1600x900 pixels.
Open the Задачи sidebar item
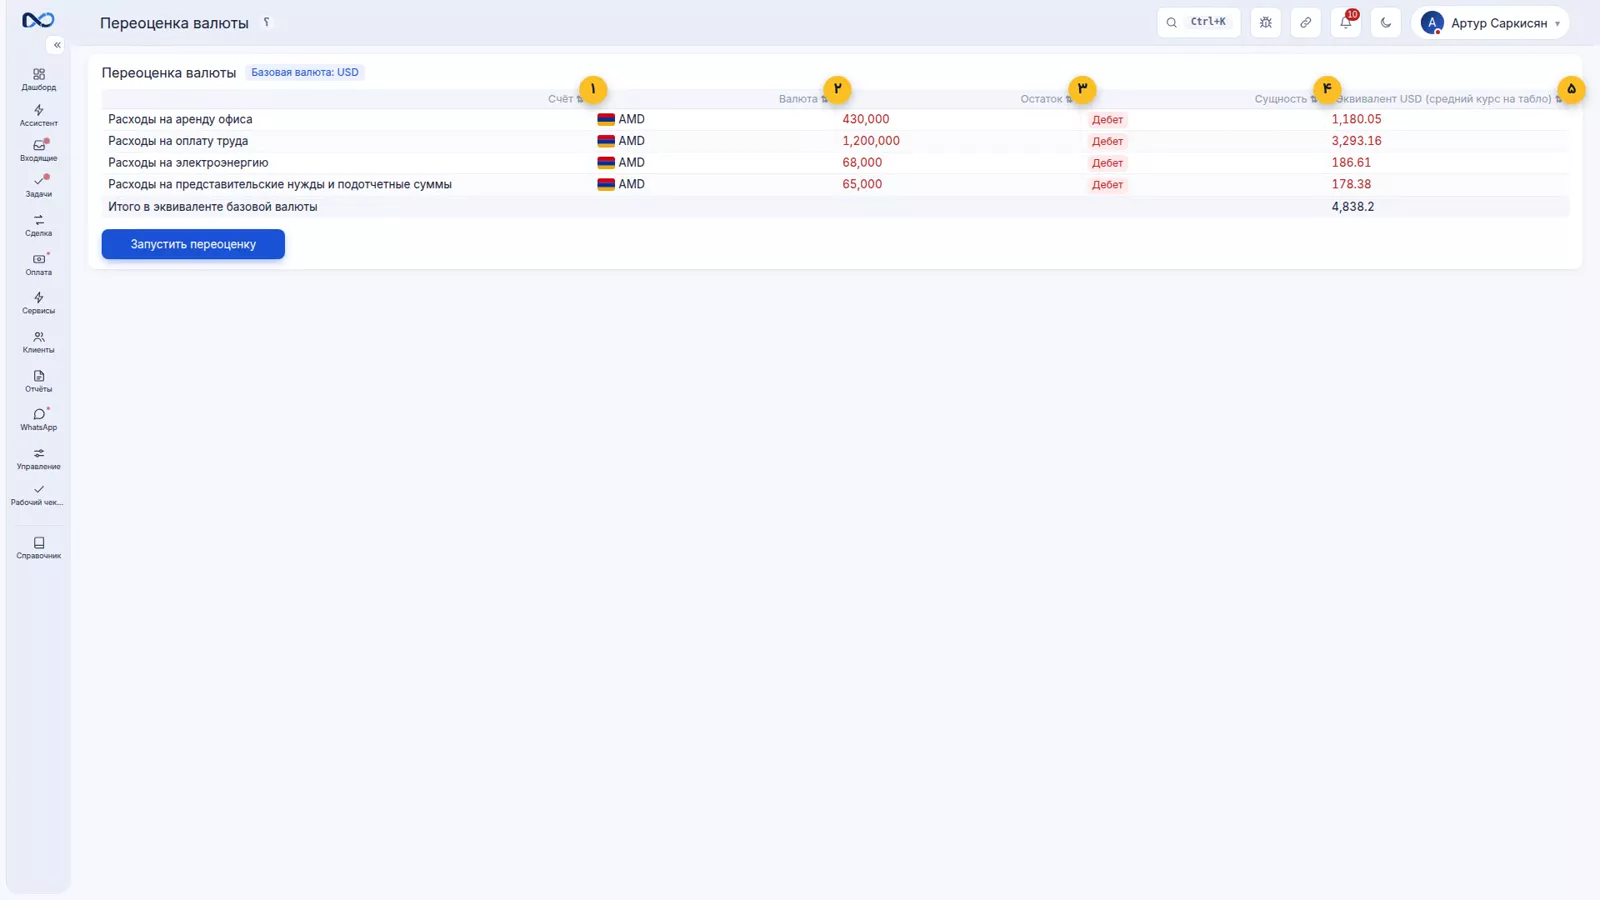pos(38,186)
